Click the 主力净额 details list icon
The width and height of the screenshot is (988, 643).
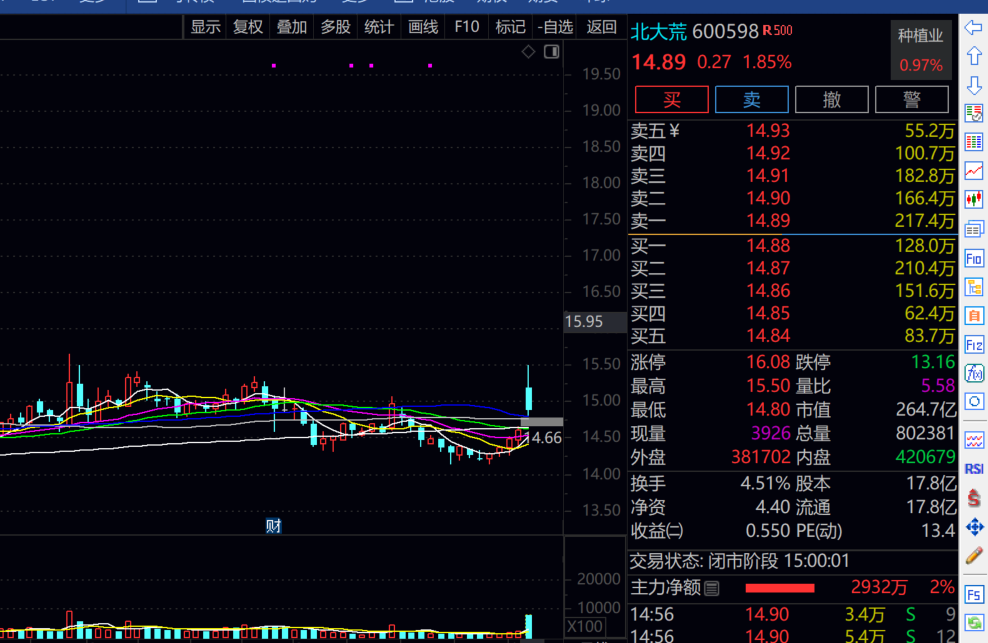pos(712,589)
